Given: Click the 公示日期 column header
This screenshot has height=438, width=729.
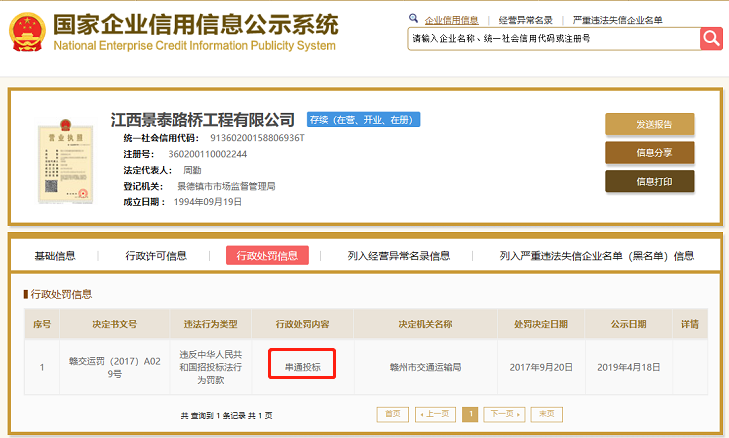Looking at the screenshot, I should 629,324.
